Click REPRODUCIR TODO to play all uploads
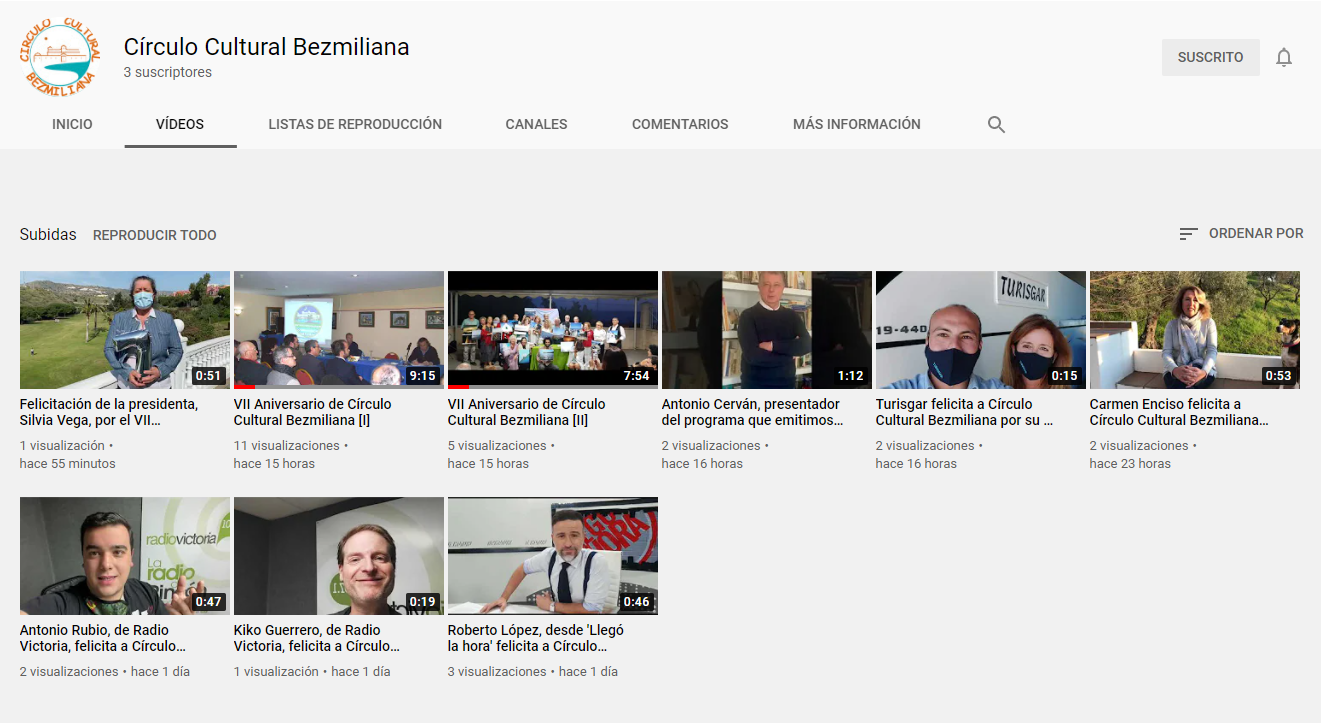The width and height of the screenshot is (1321, 723). coord(154,234)
